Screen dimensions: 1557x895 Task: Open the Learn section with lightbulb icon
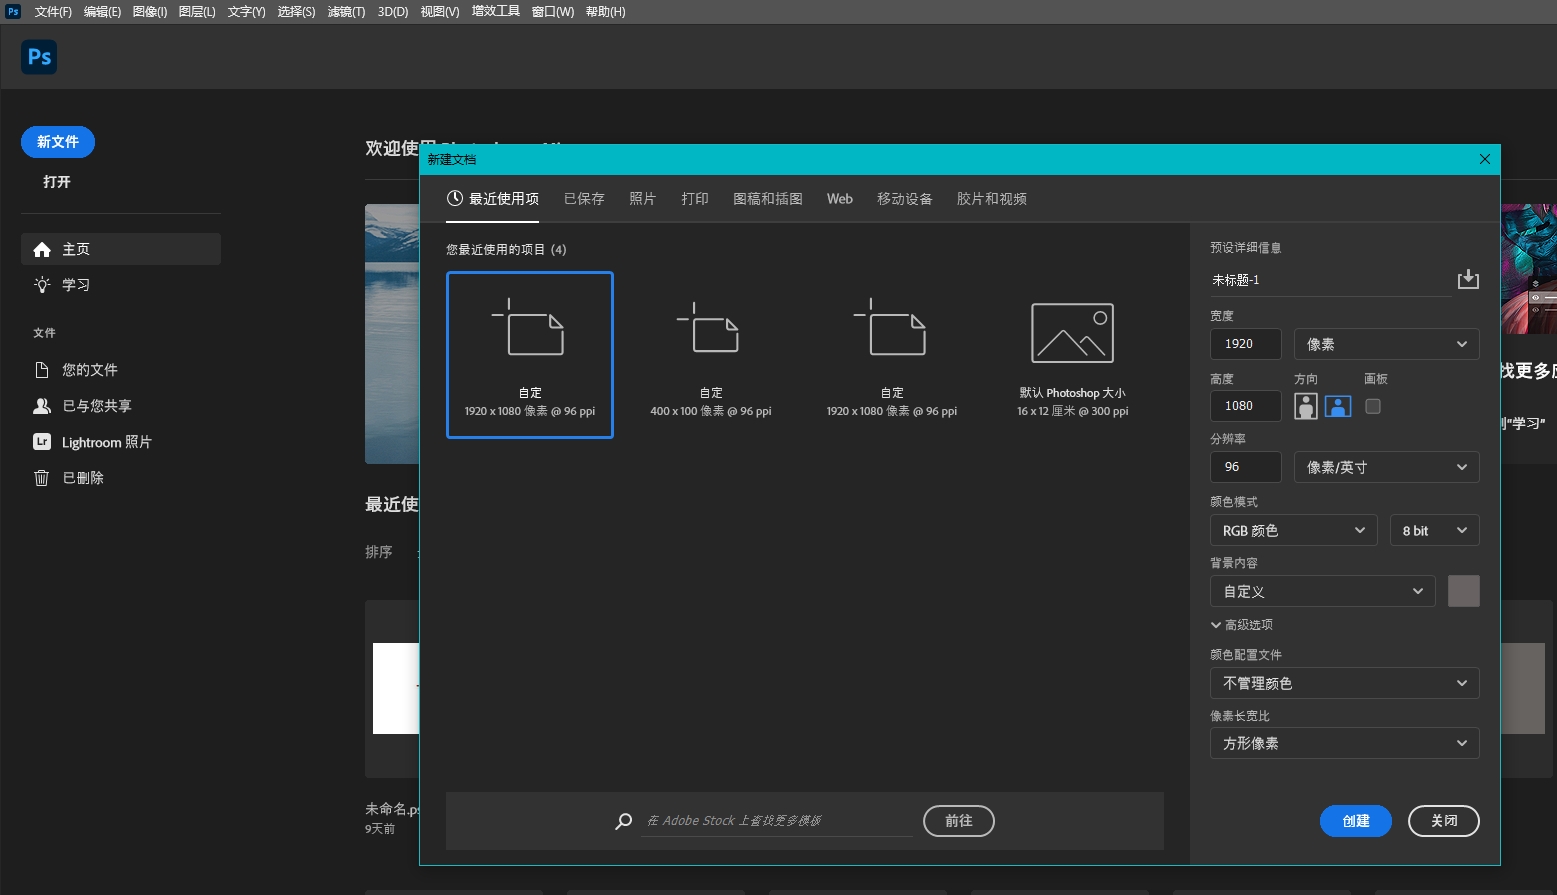coord(76,285)
